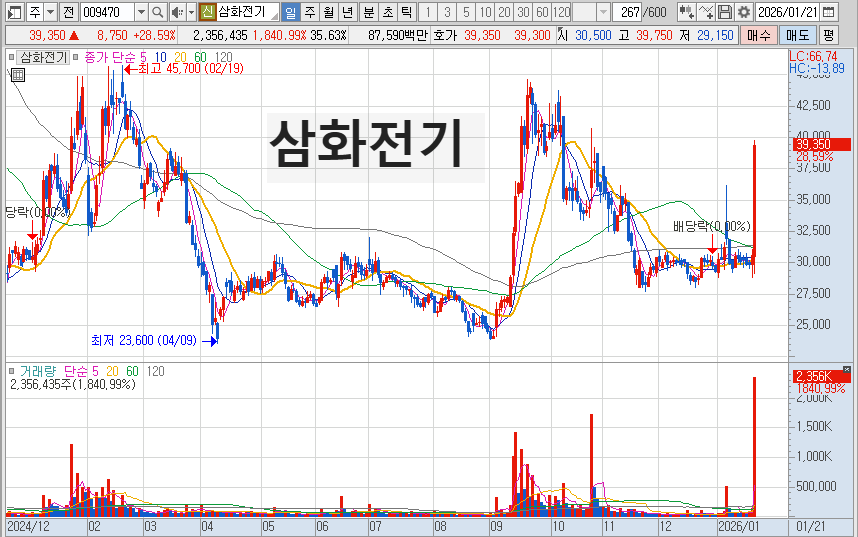Viewport: 858px width, 537px height.
Task: Click the current price 39,350 in quote bar
Action: [x=48, y=36]
